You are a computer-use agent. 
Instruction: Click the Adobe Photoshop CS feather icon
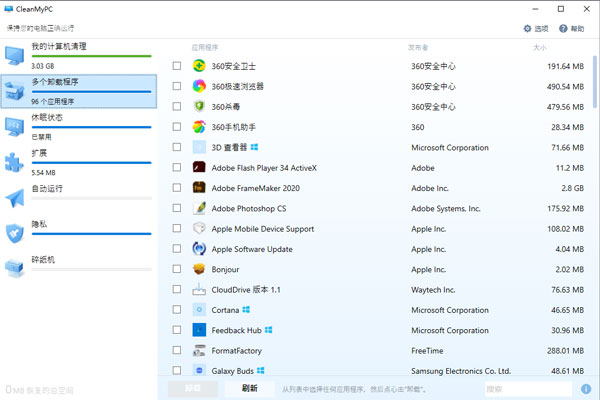click(x=199, y=208)
